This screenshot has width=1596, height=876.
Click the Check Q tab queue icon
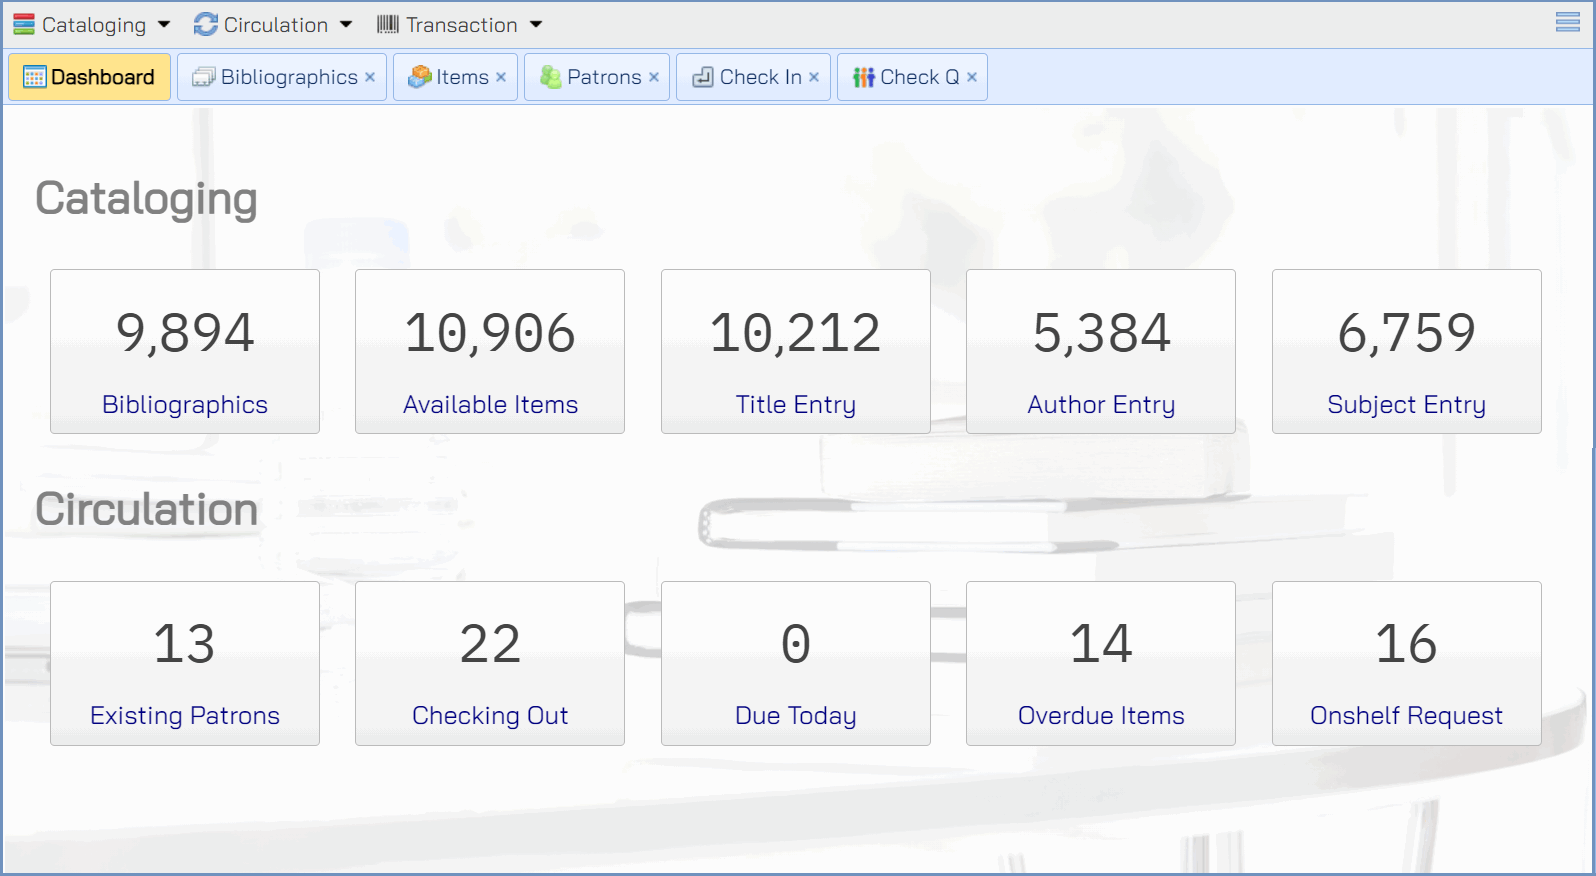pos(863,77)
